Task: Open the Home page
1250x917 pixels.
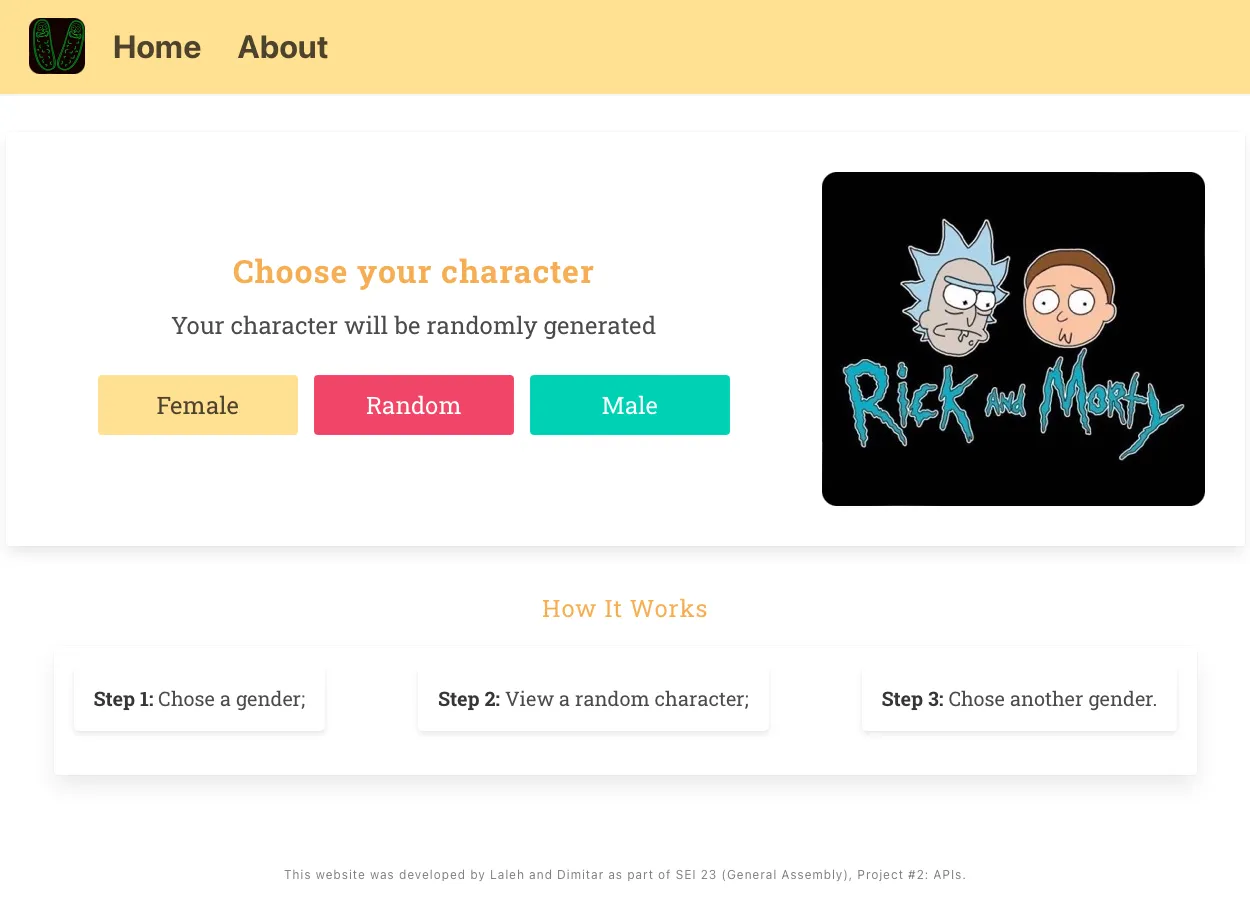Action: 156,47
